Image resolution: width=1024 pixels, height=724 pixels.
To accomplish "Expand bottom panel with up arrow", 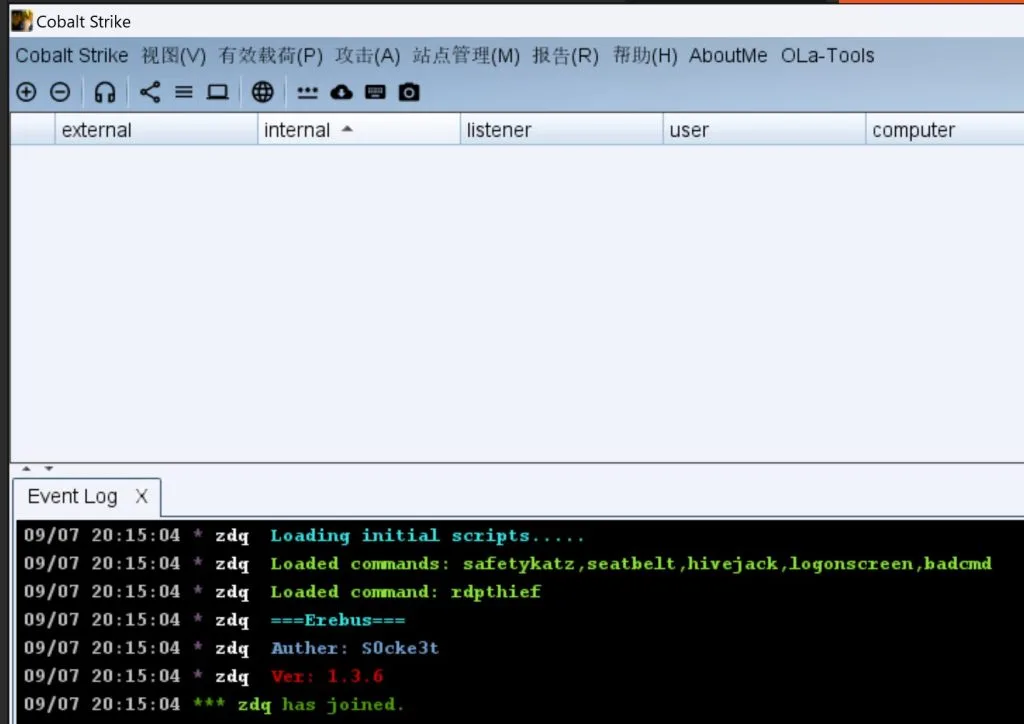I will point(26,468).
